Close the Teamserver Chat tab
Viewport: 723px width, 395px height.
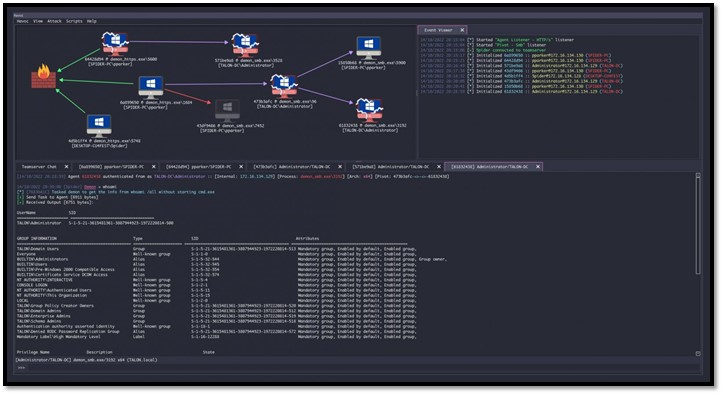(x=66, y=167)
